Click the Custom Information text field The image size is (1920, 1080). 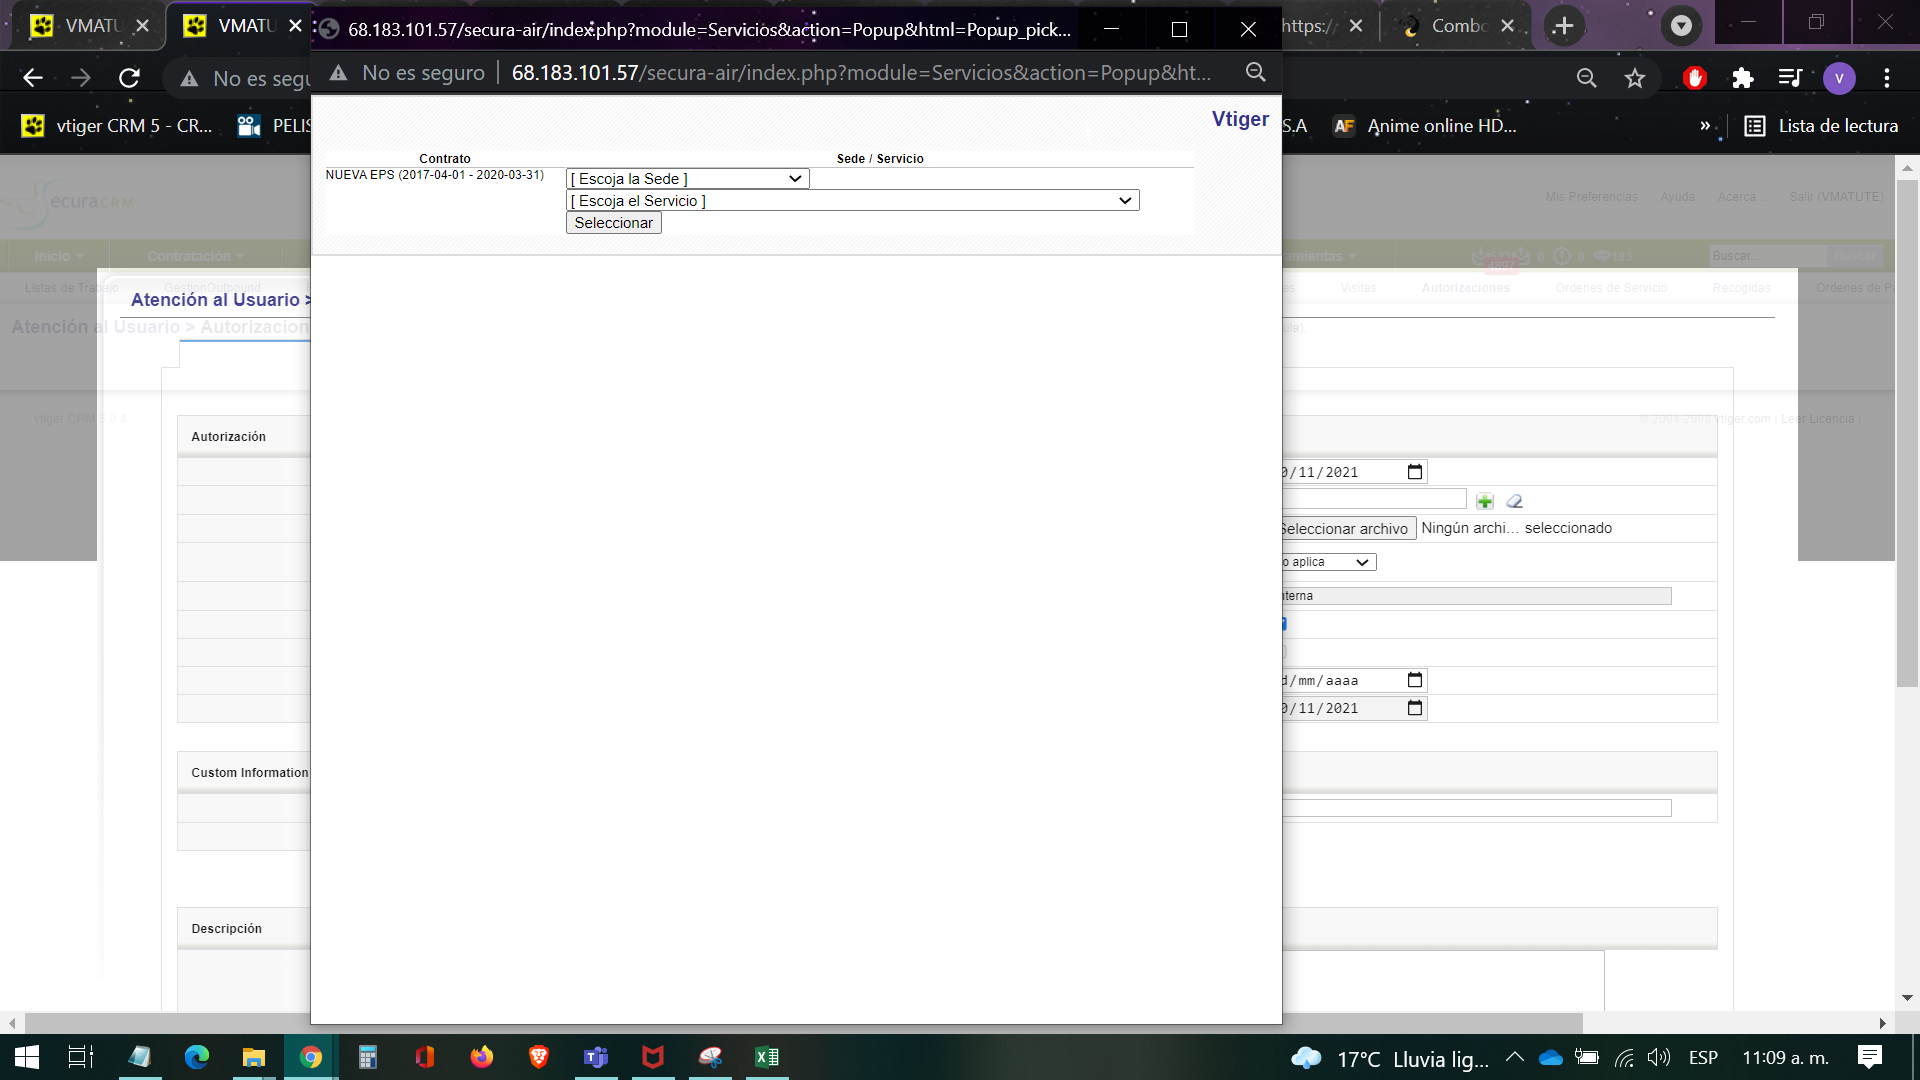(x=1476, y=808)
